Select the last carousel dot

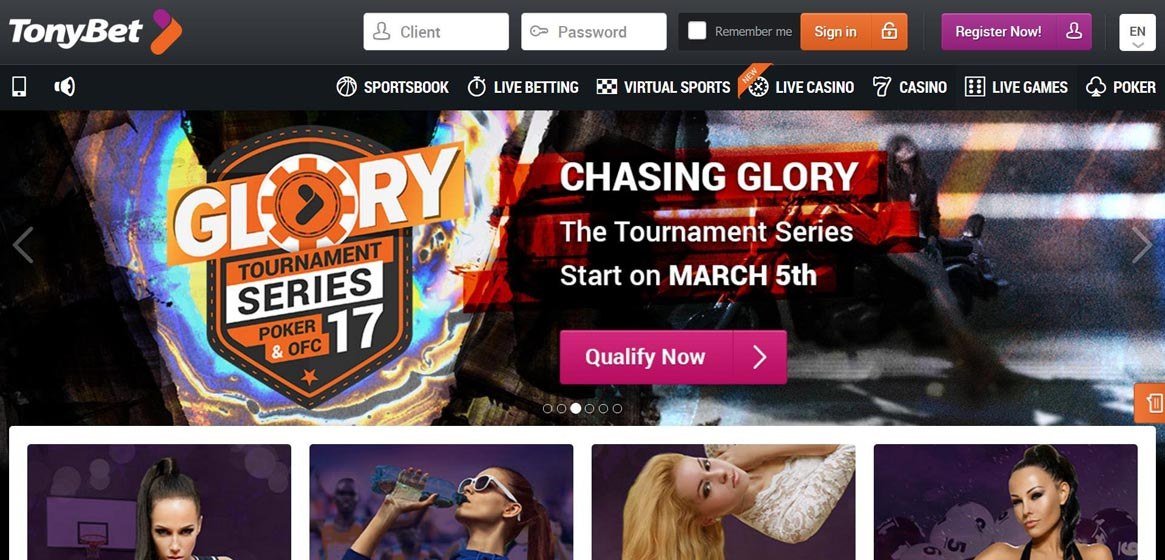coord(617,408)
